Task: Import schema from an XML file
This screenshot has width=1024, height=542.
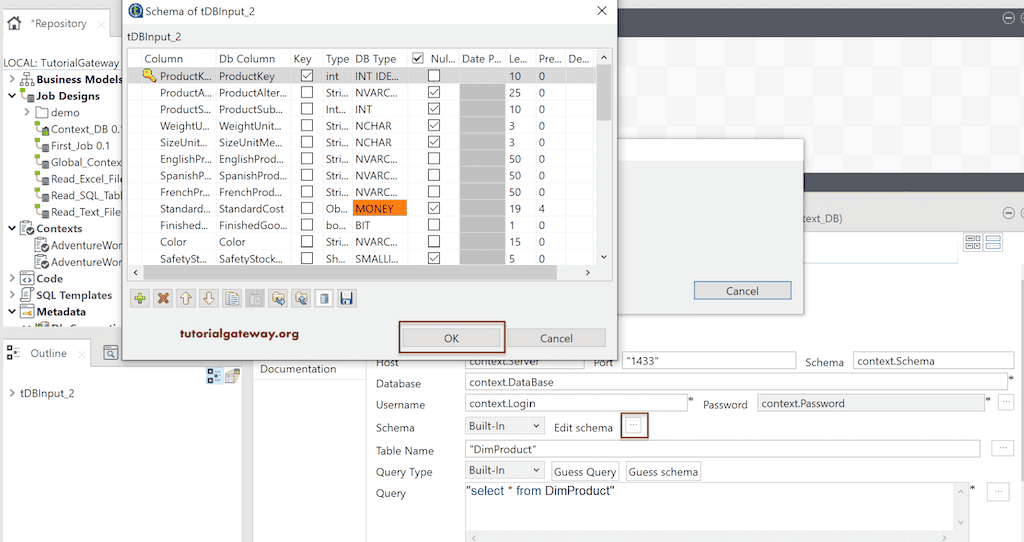Action: [x=278, y=298]
